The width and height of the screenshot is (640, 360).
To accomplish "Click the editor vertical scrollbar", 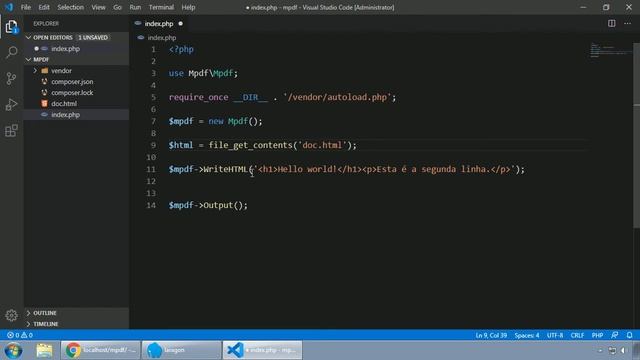I will [636, 135].
